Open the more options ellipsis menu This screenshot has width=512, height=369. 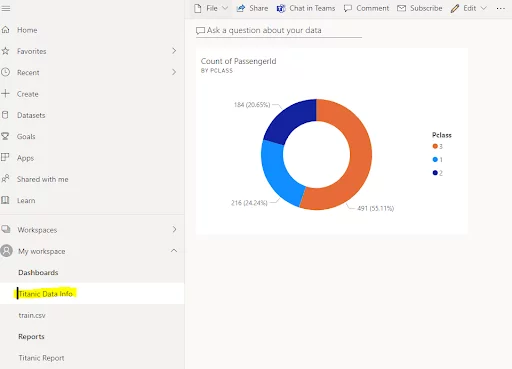pyautogui.click(x=501, y=8)
